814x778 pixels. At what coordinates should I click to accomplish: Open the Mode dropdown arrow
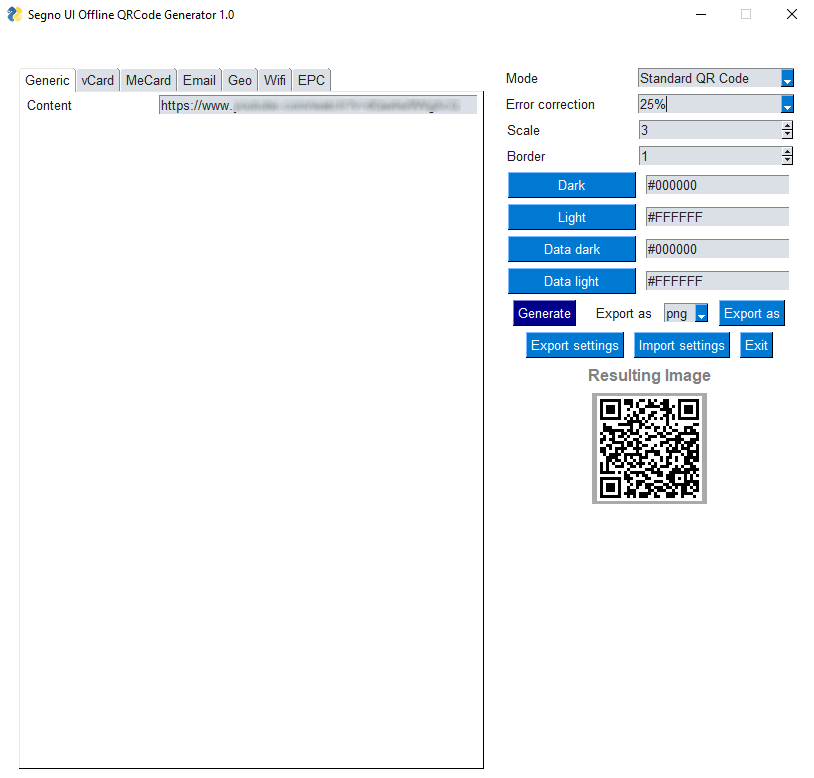pyautogui.click(x=787, y=78)
